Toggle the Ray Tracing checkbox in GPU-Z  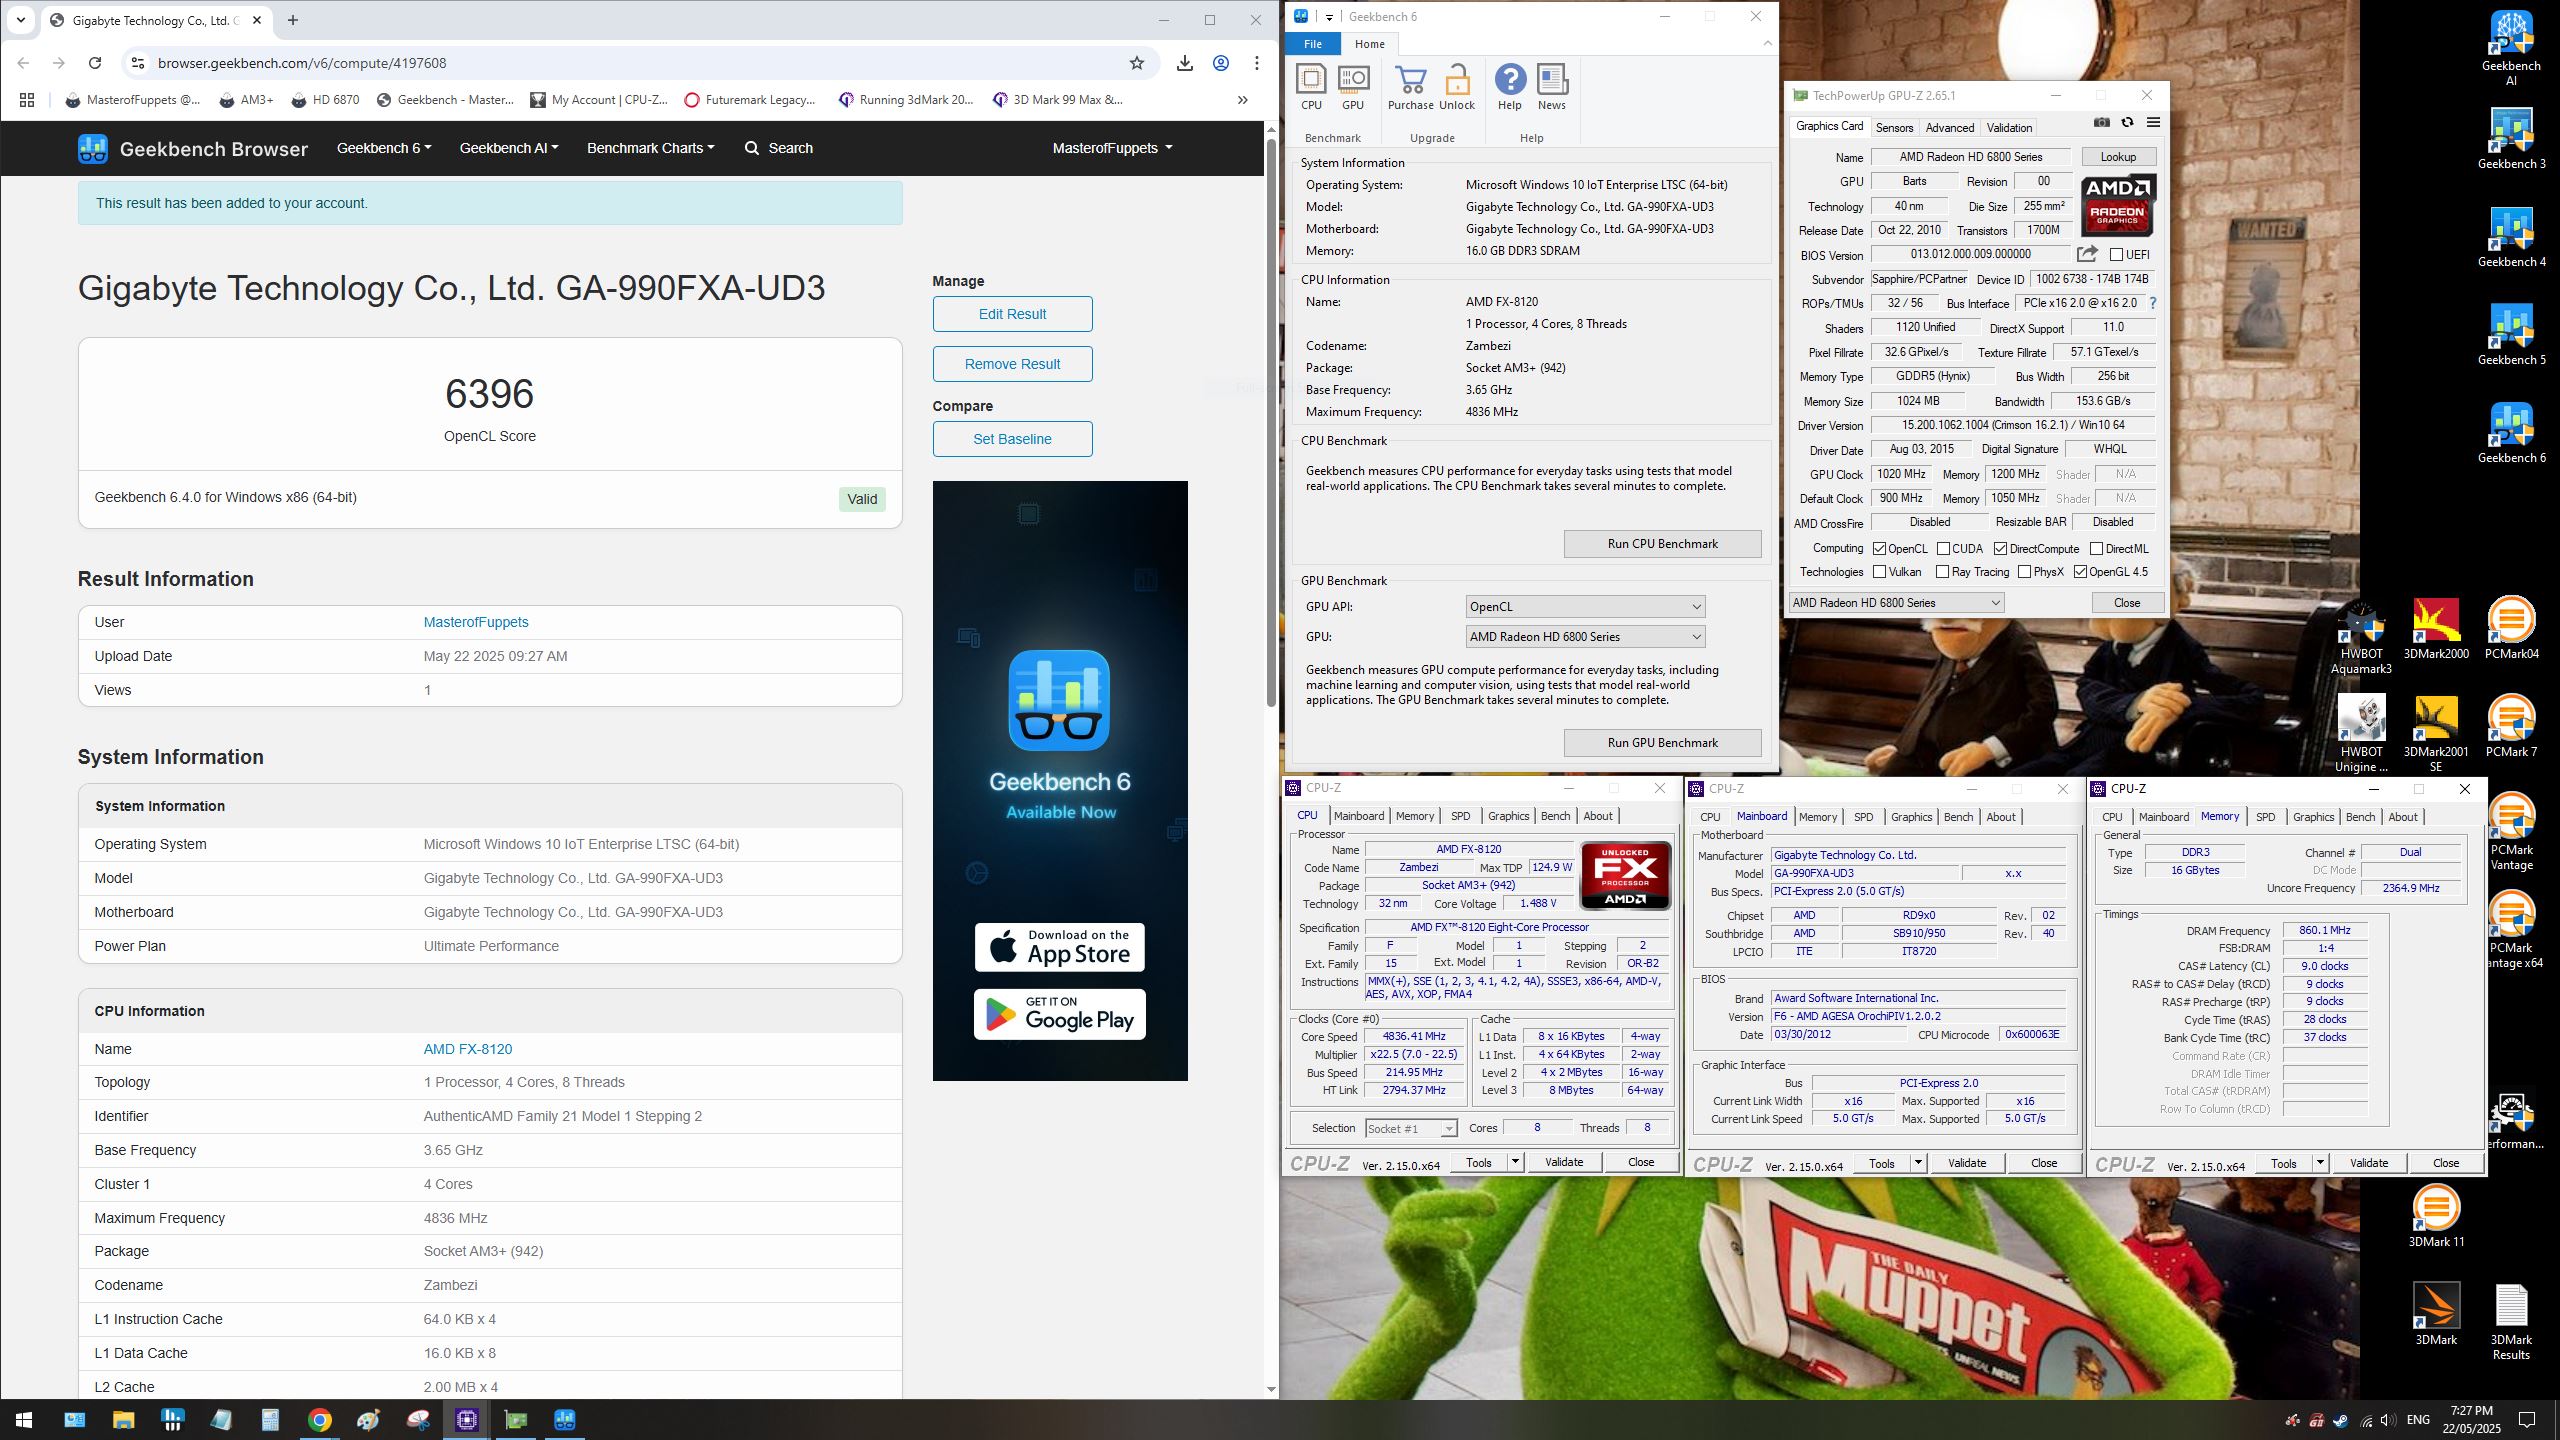click(x=1942, y=572)
